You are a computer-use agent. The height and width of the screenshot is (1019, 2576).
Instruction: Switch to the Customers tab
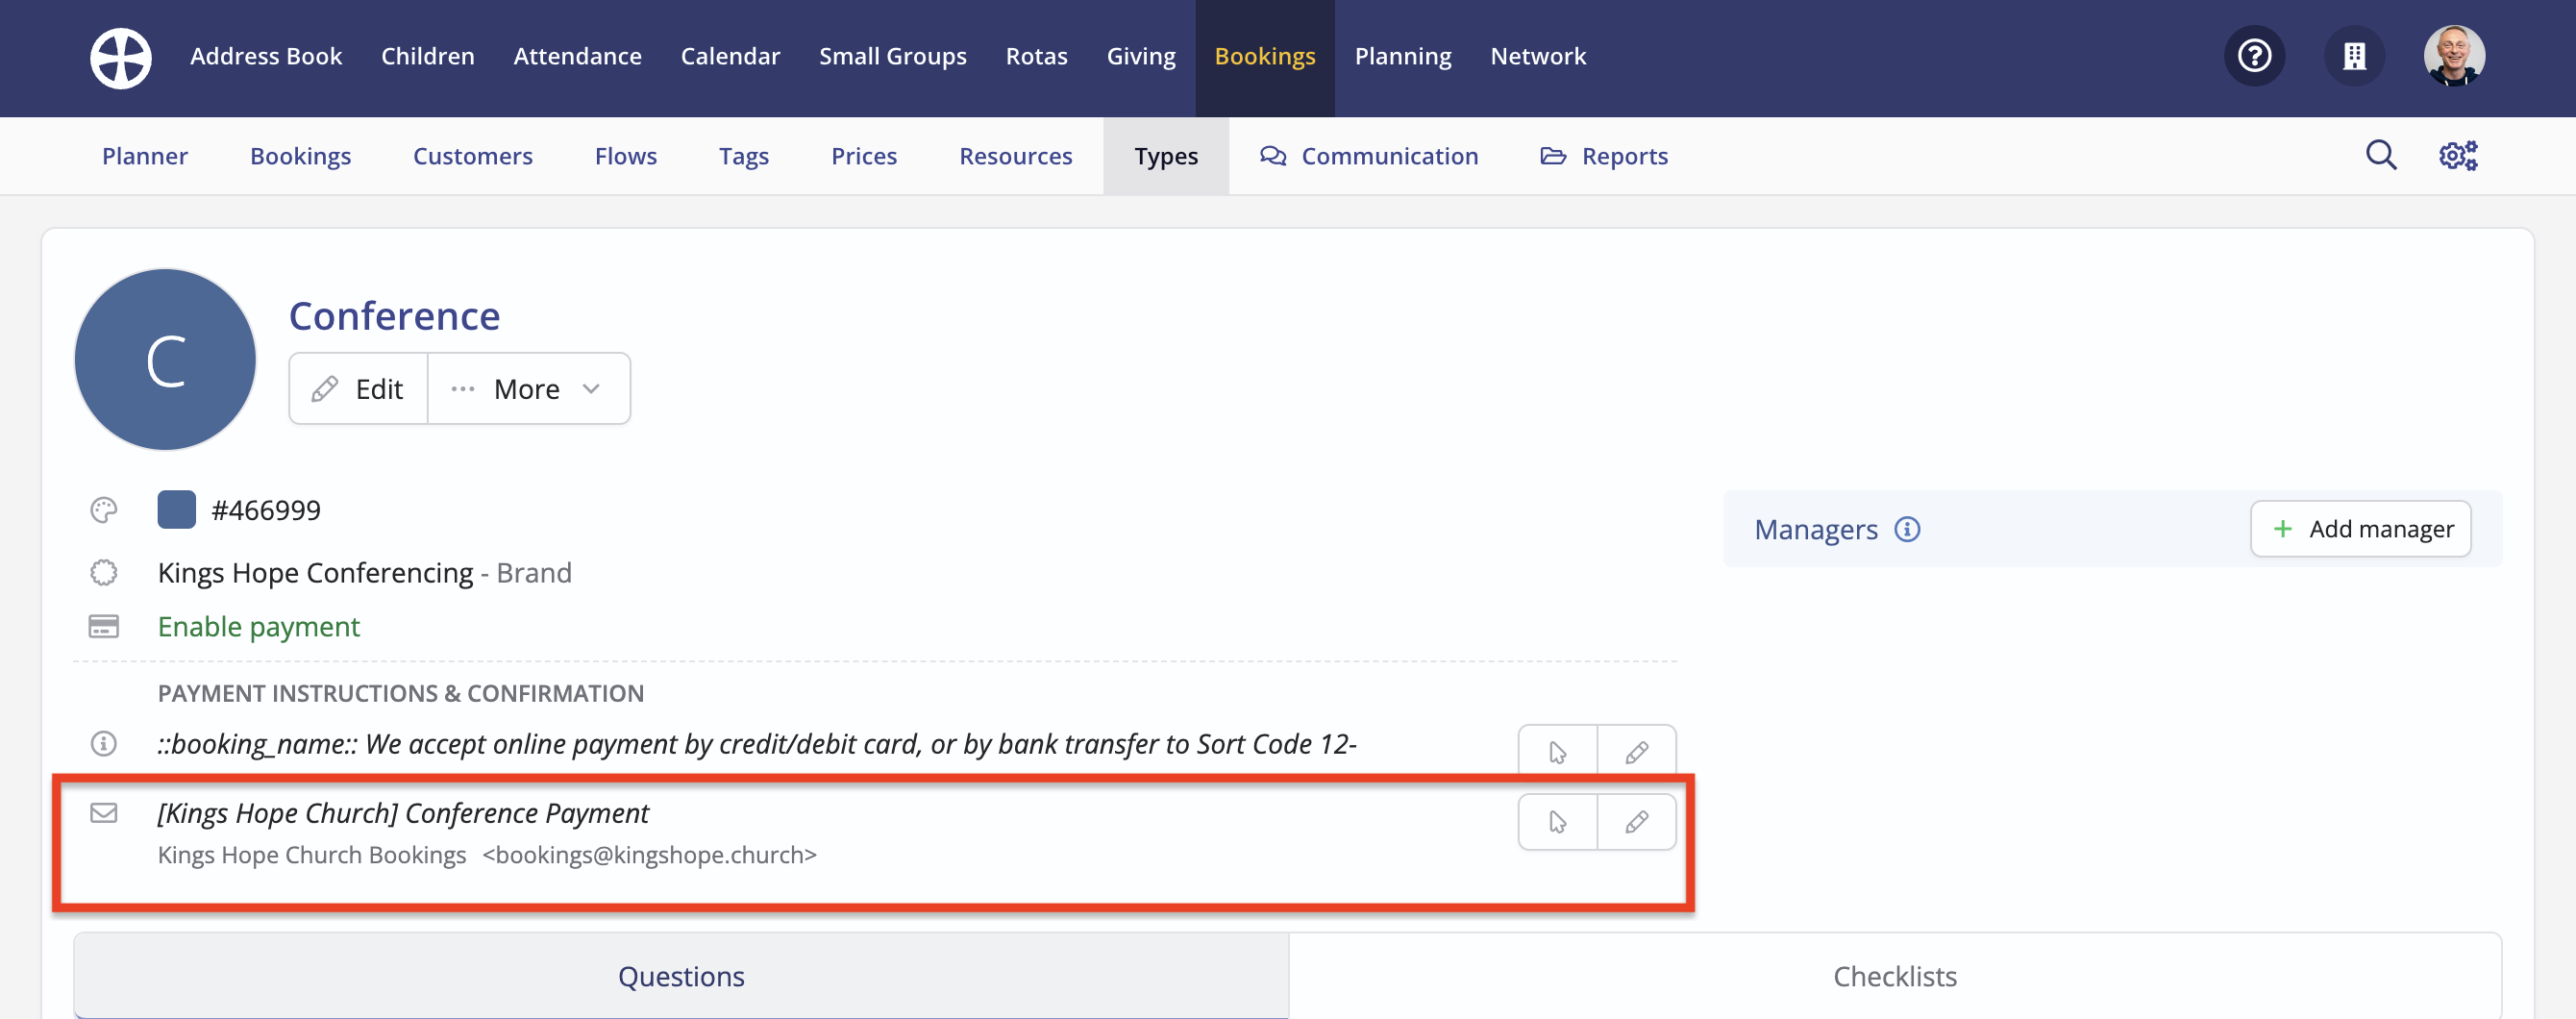(473, 156)
